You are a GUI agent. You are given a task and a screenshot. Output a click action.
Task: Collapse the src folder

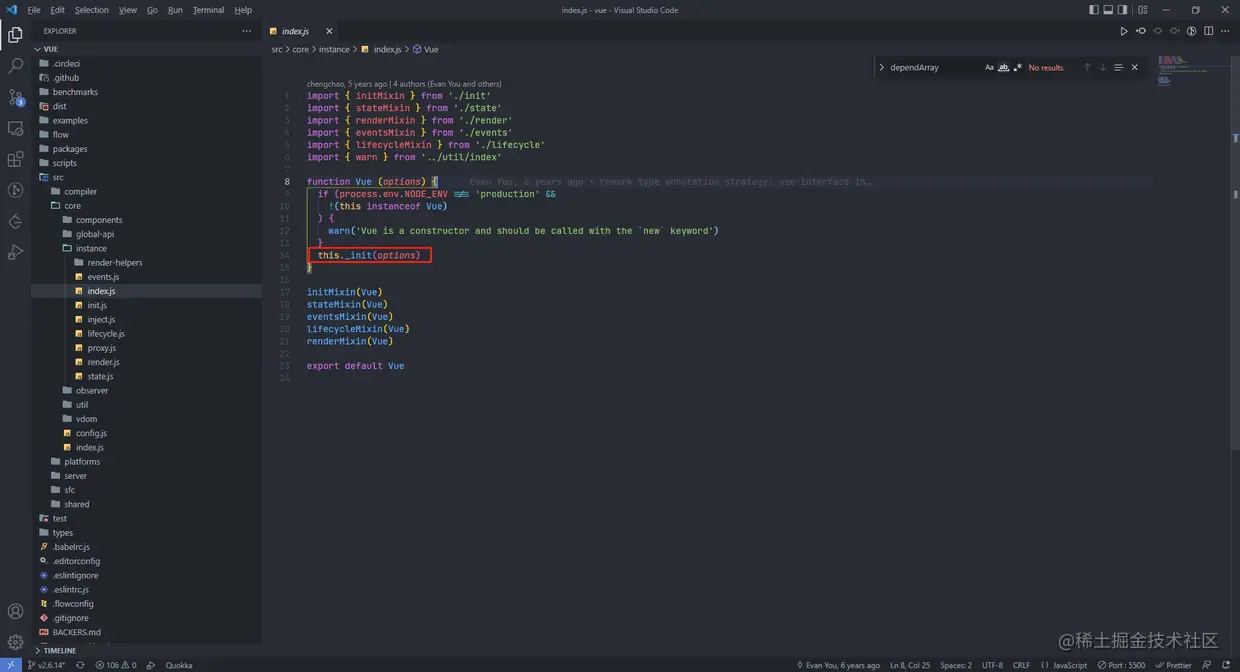[146, 177]
